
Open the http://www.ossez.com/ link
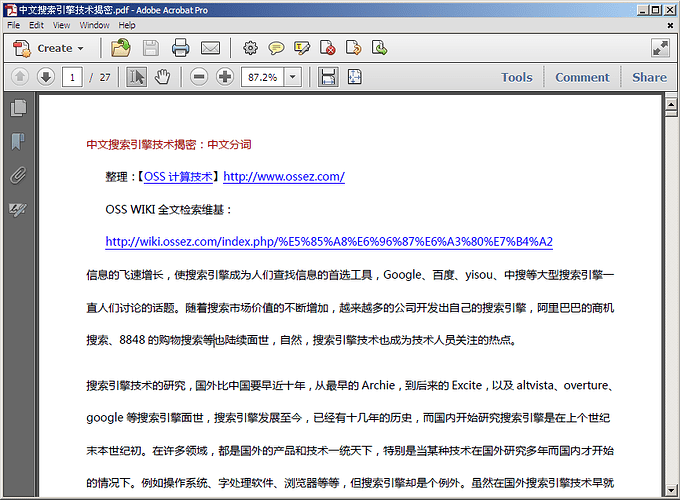click(x=284, y=176)
